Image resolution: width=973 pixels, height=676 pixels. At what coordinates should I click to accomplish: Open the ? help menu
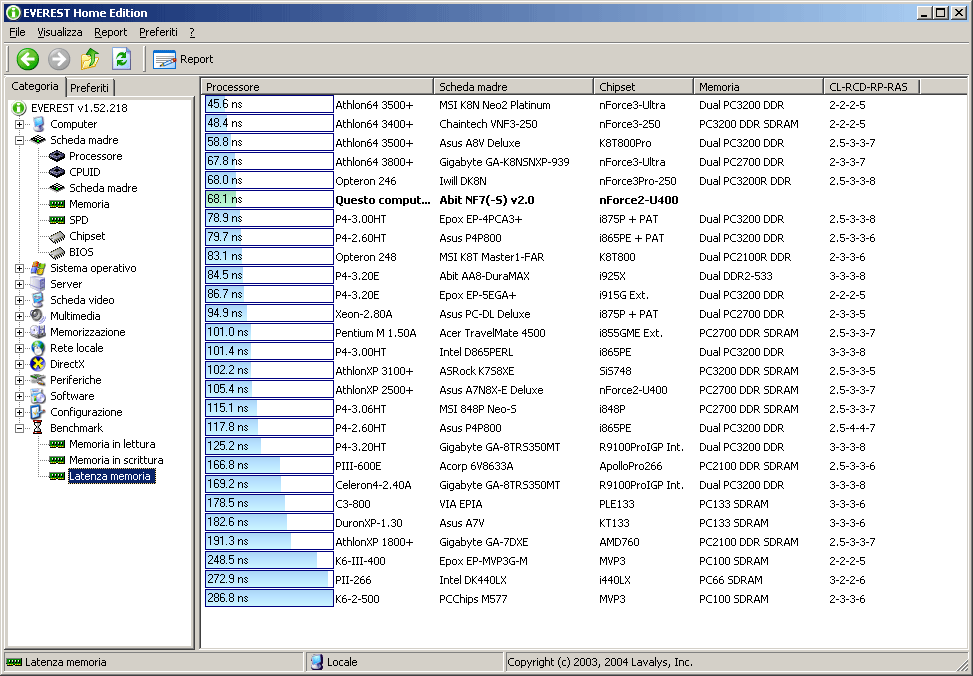pyautogui.click(x=192, y=32)
